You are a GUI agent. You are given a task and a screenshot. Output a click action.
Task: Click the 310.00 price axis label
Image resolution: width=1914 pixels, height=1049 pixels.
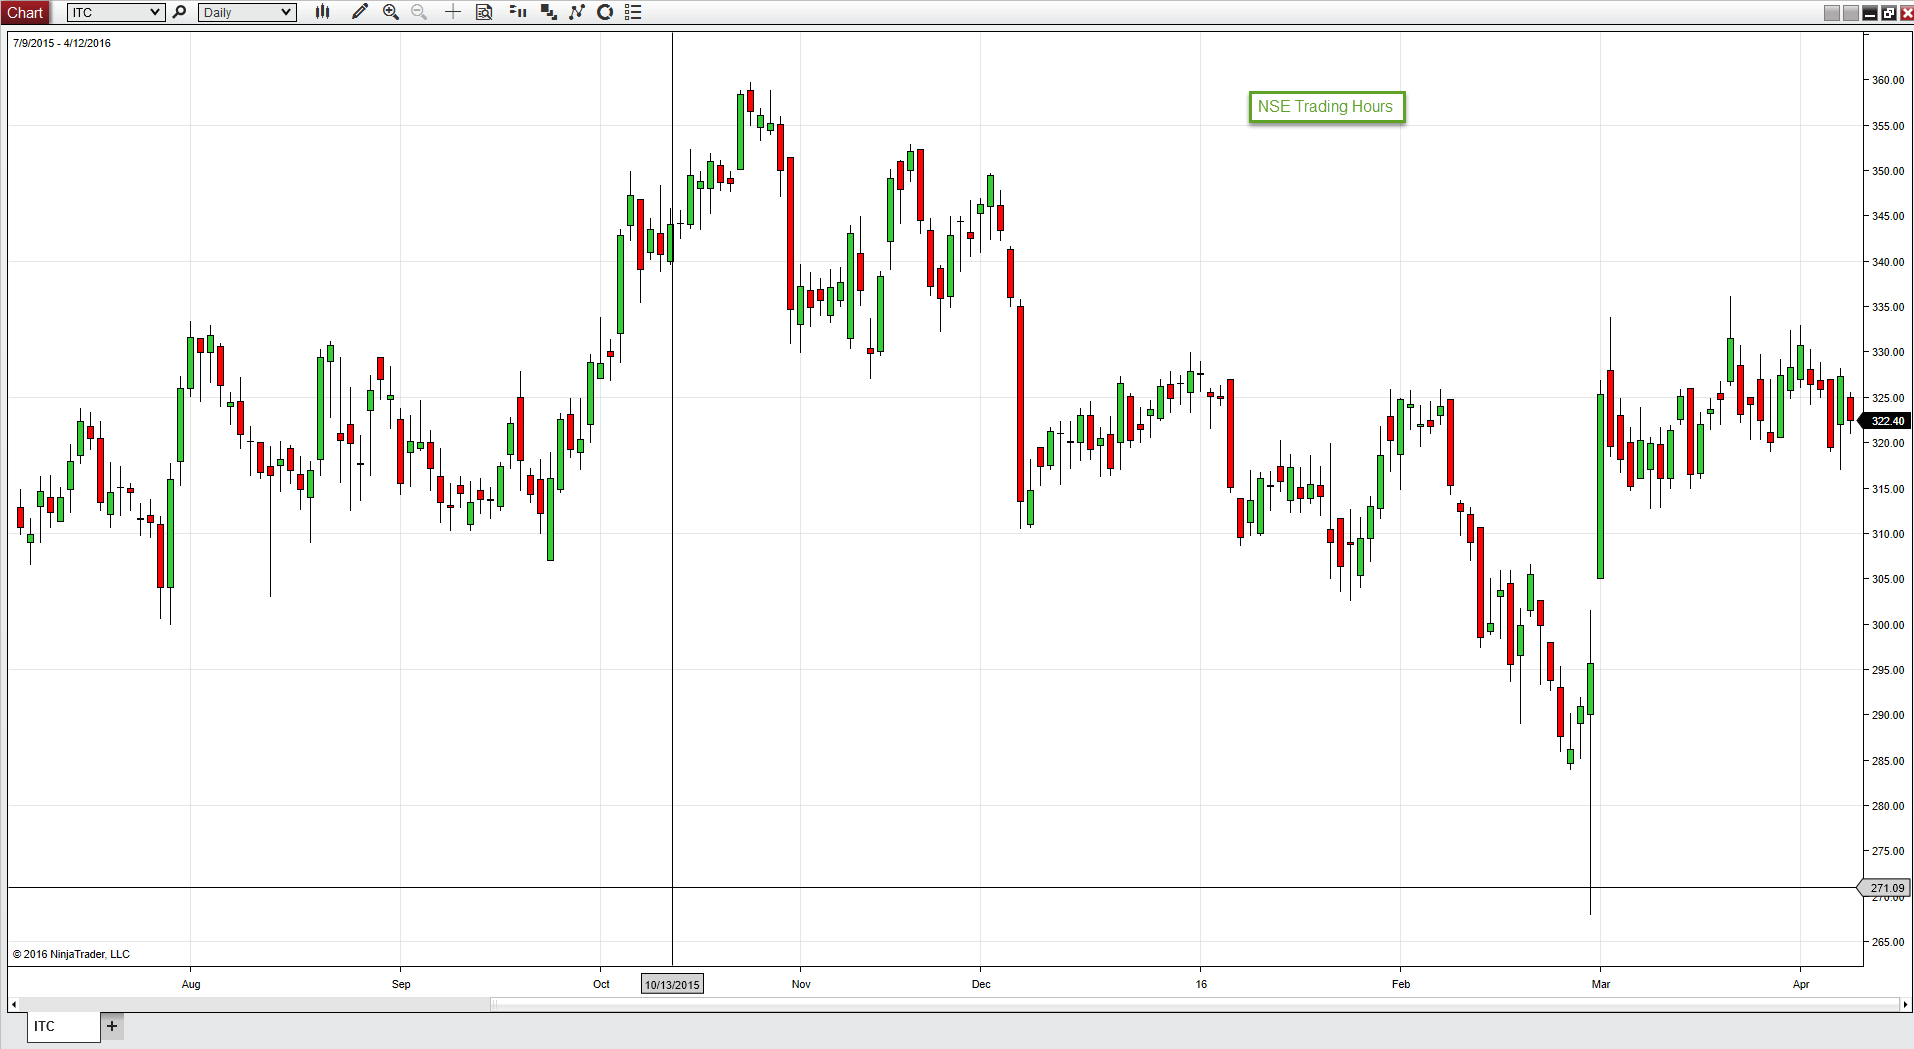(1888, 534)
